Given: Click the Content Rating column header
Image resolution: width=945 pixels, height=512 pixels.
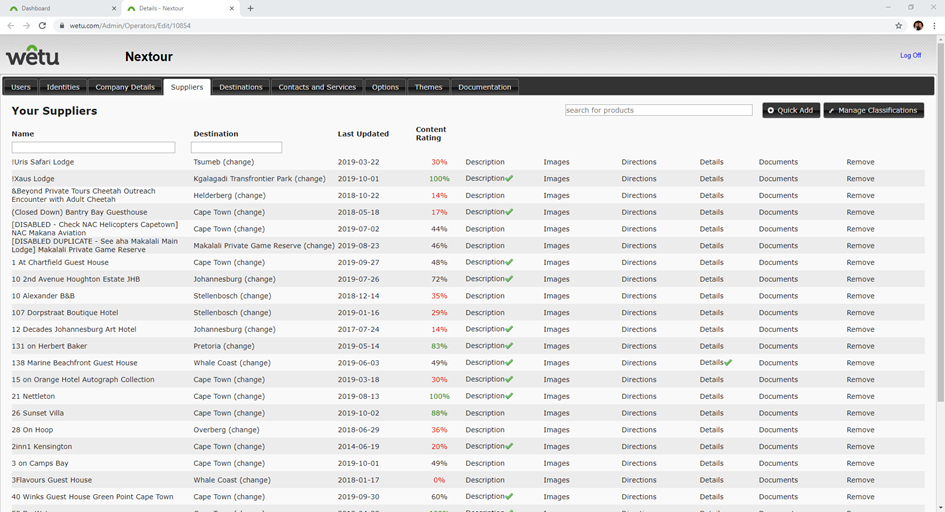Looking at the screenshot, I should point(431,134).
